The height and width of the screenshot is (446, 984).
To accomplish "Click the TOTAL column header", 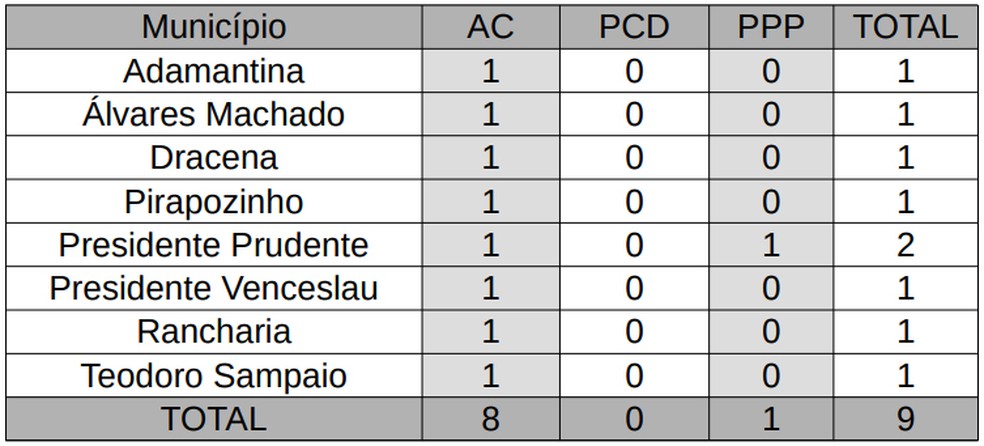I will (905, 27).
